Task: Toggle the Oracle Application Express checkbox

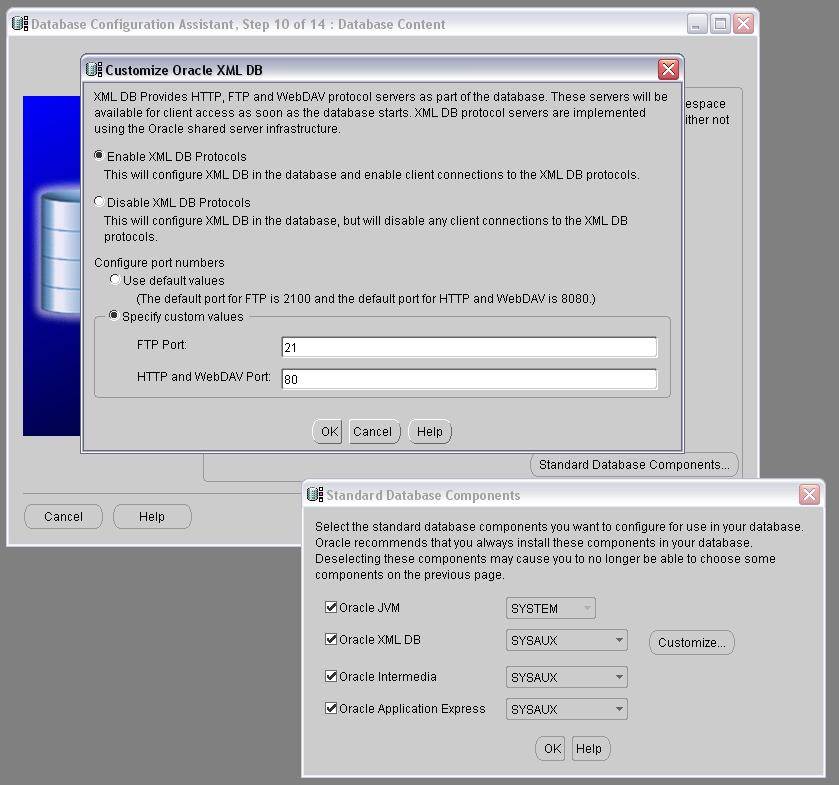Action: tap(331, 708)
